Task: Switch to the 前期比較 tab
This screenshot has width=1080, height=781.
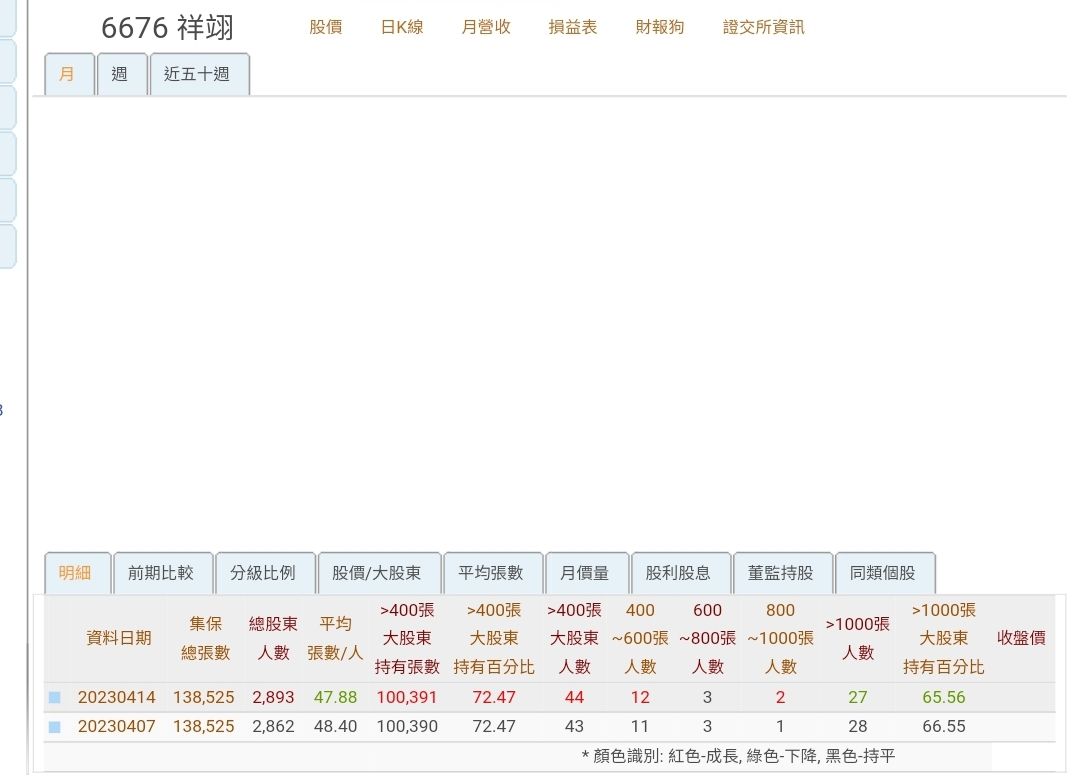Action: tap(162, 573)
